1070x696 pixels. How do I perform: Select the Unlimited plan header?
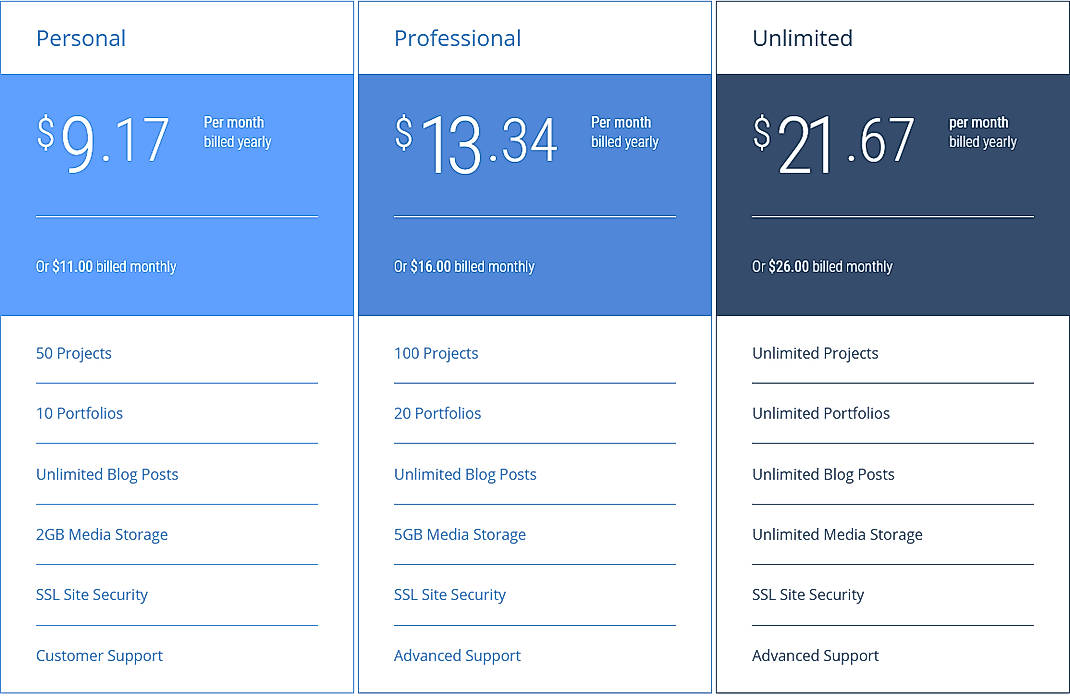click(802, 38)
